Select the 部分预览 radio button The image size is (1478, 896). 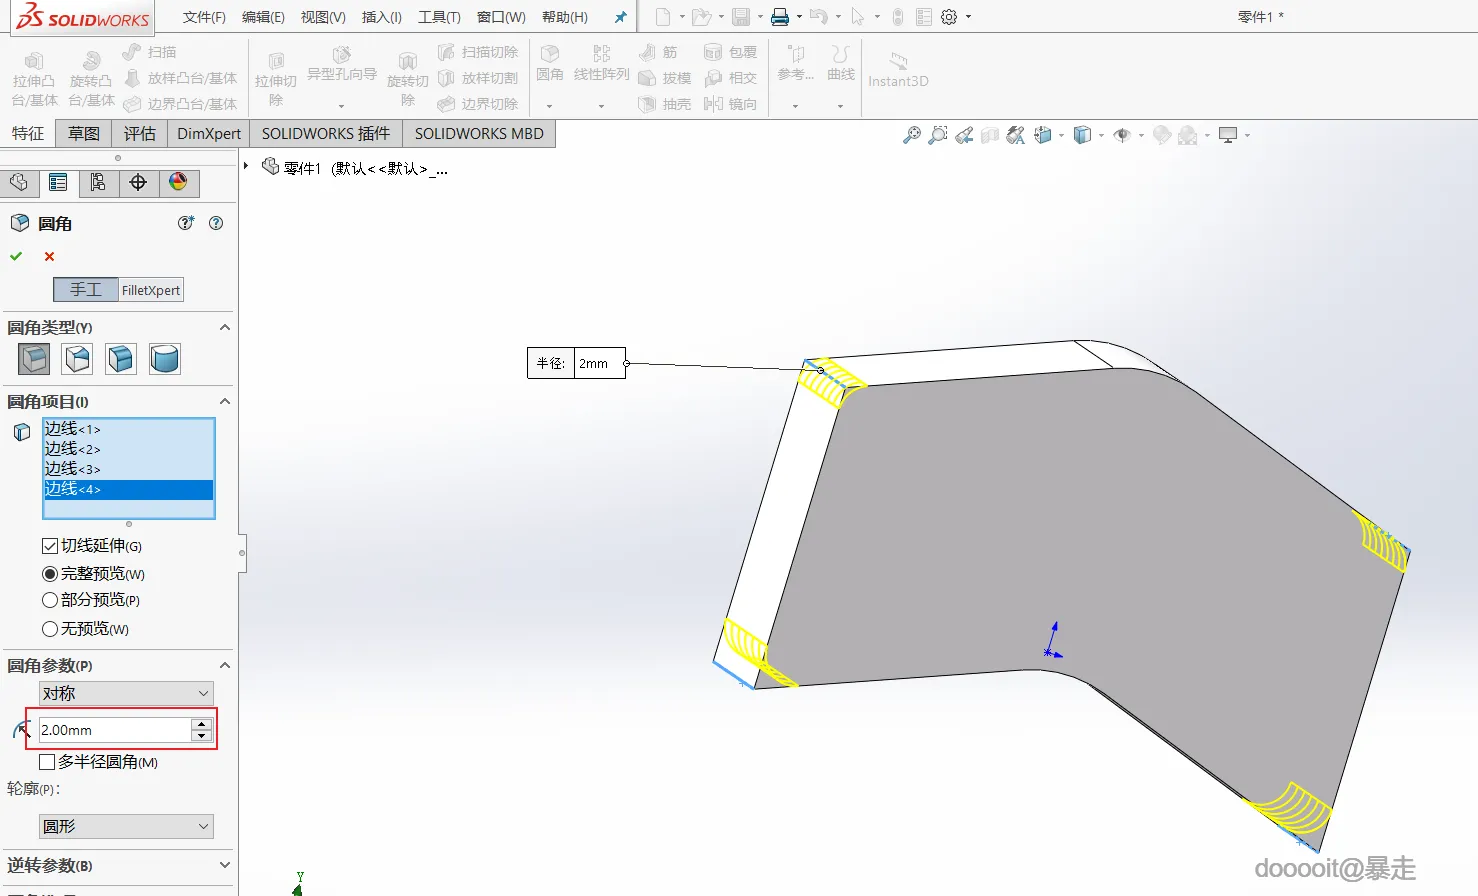[49, 600]
